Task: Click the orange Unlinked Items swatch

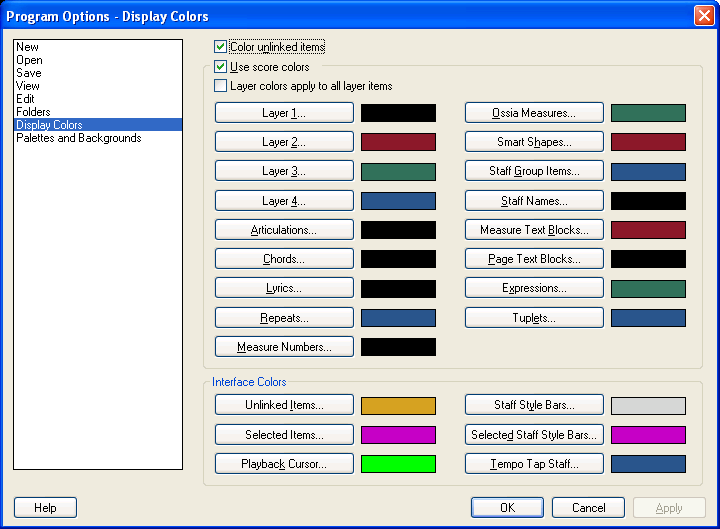Action: (x=398, y=406)
